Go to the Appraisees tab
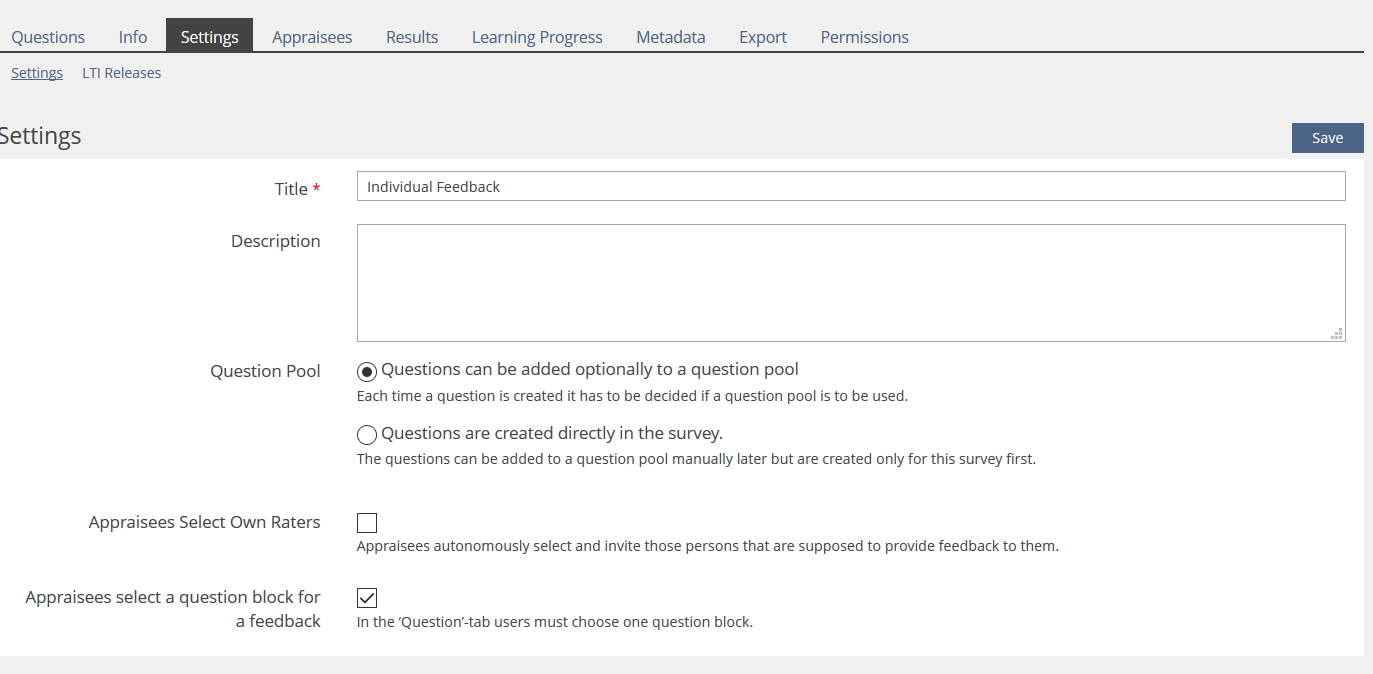This screenshot has height=674, width=1373. [312, 37]
